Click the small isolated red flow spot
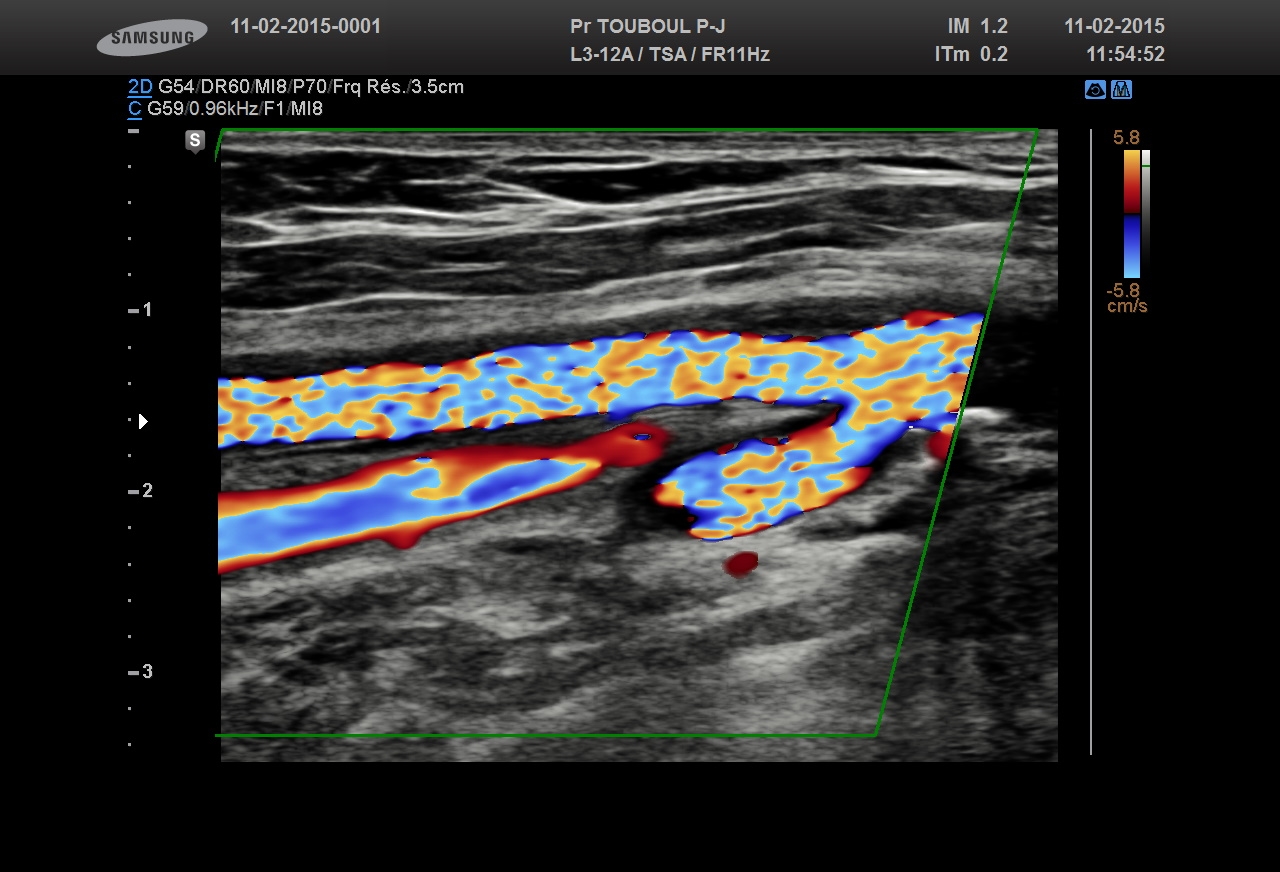 click(741, 564)
